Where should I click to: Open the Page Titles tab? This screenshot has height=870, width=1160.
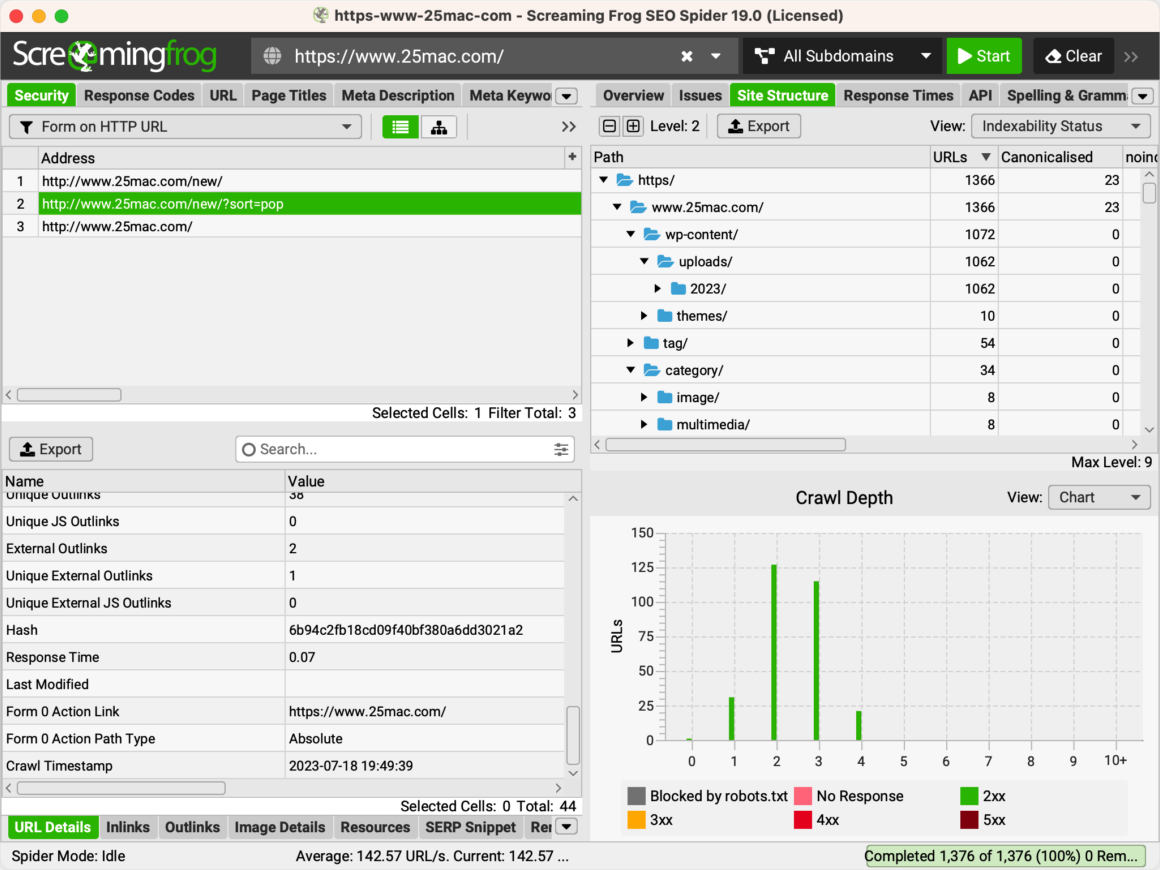coord(289,95)
